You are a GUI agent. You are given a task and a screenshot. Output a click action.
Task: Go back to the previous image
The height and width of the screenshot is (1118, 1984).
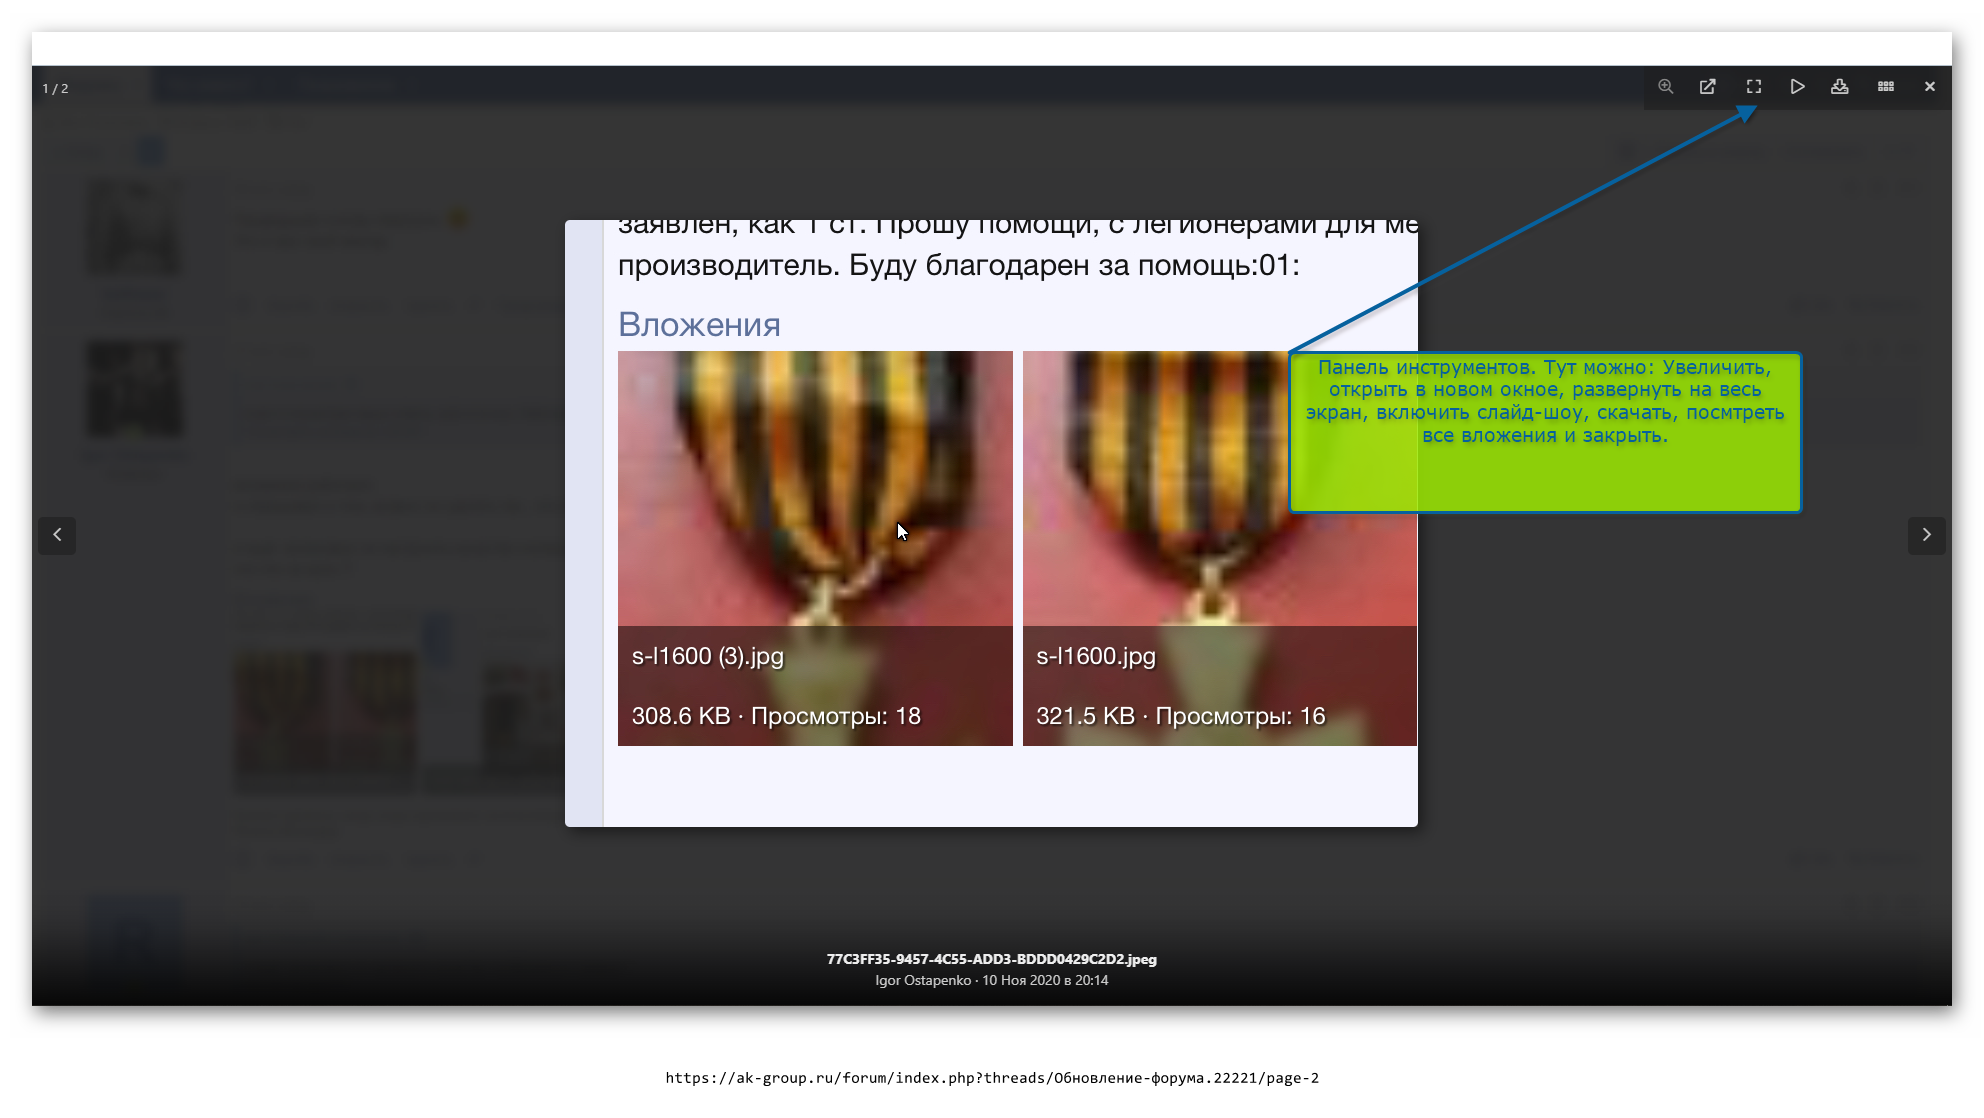click(x=57, y=536)
